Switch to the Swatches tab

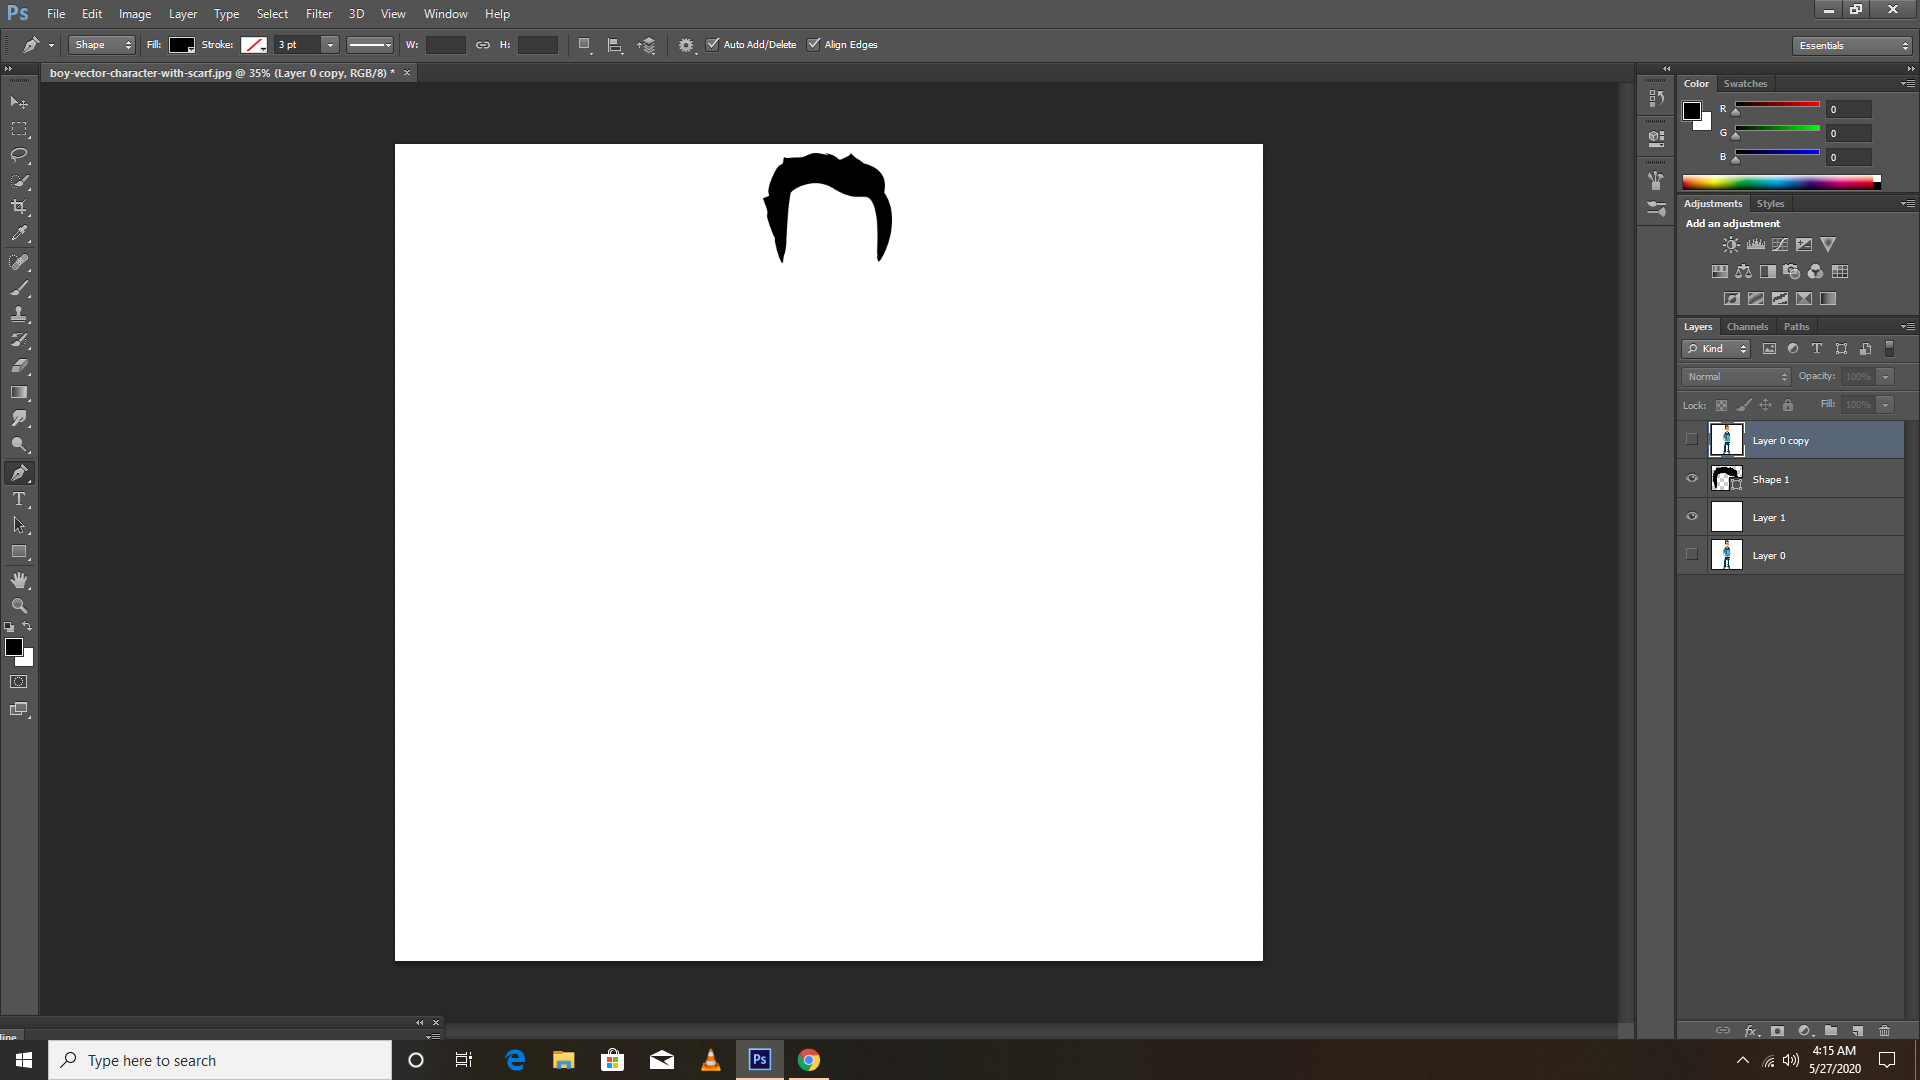(x=1745, y=84)
